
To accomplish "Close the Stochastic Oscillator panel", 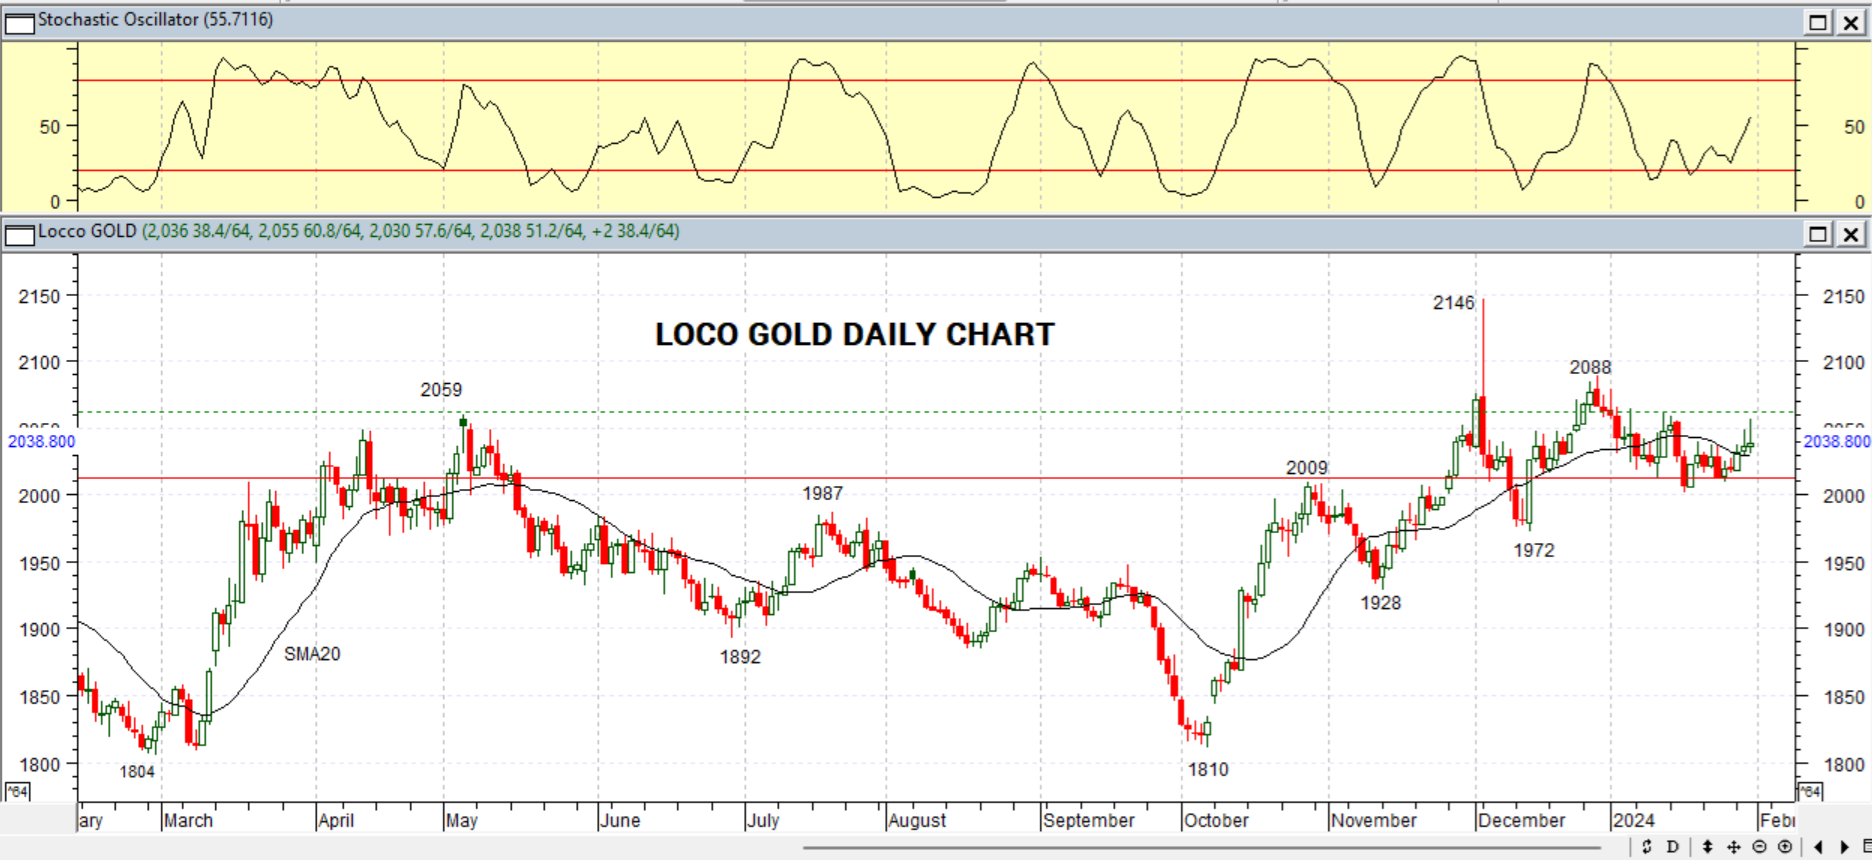I will (x=1851, y=22).
